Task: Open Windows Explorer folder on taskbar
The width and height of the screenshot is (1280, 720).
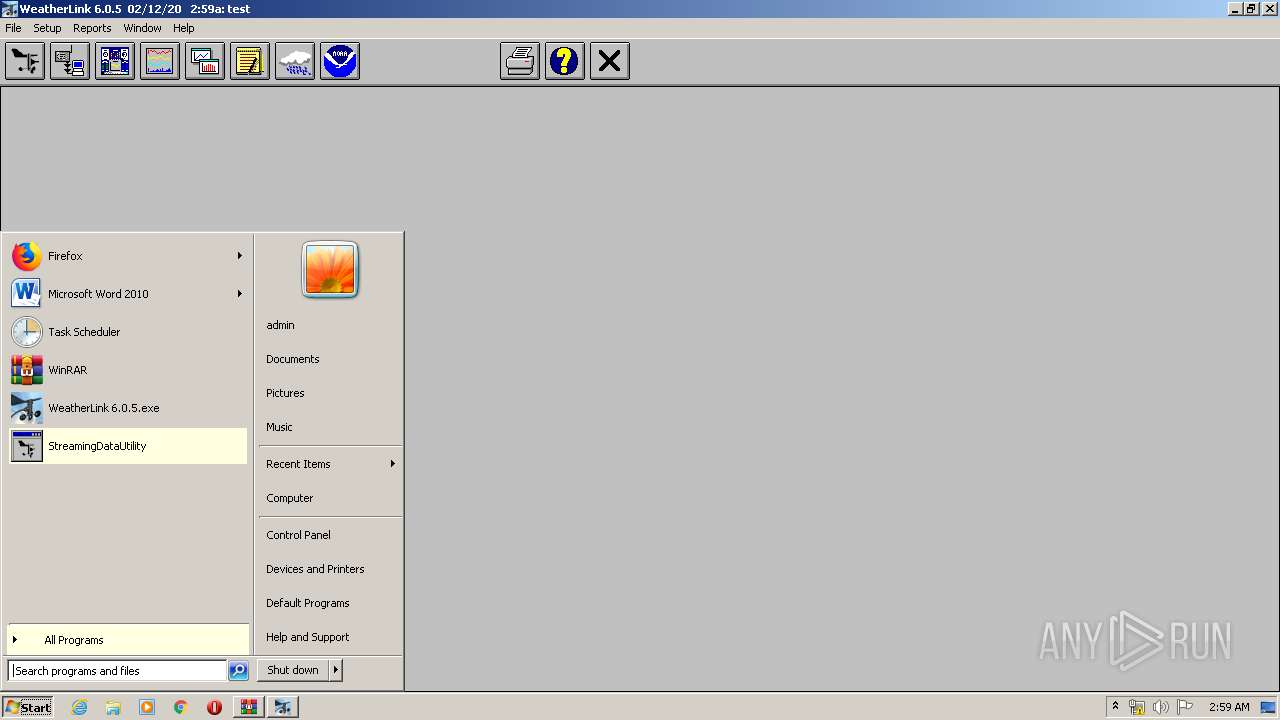Action: (x=113, y=707)
